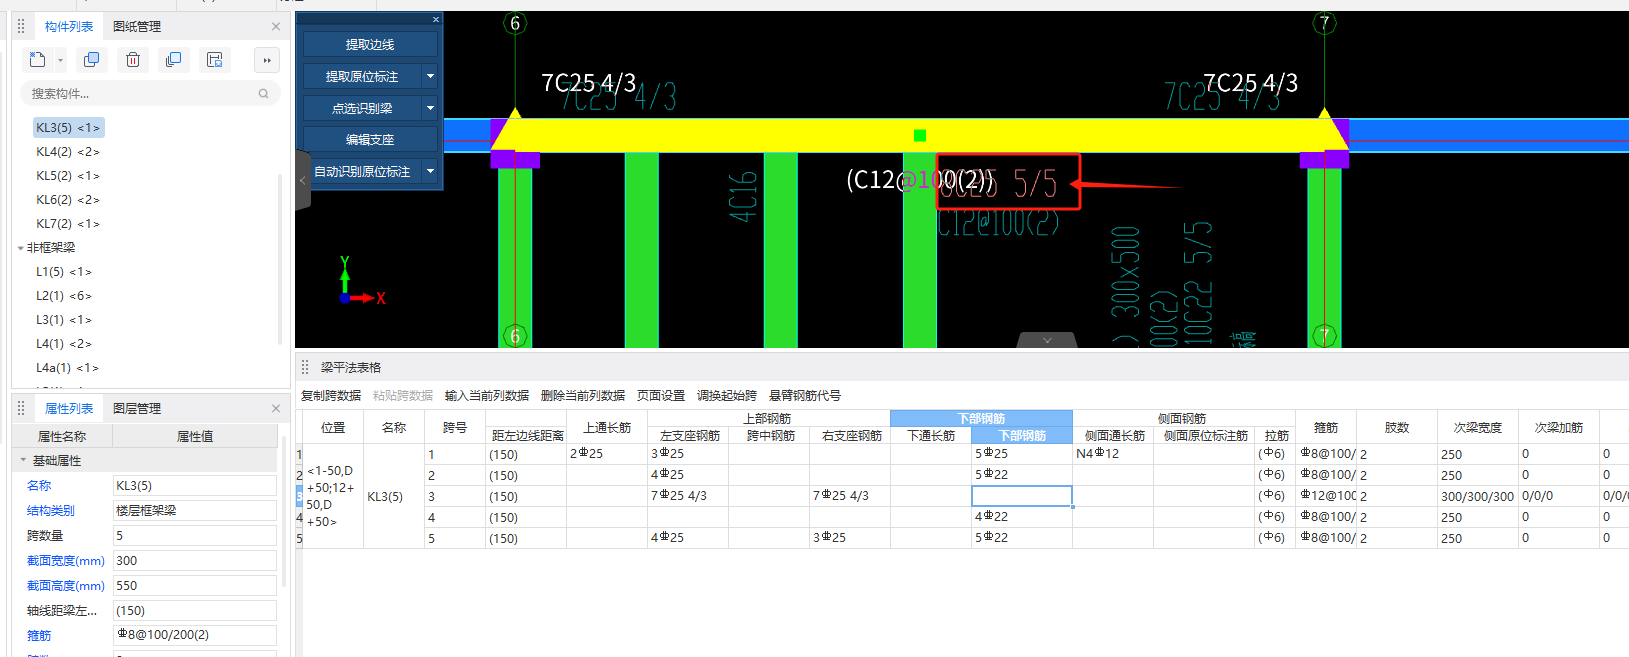
Task: Click the 提取边线 button
Action: coord(370,44)
